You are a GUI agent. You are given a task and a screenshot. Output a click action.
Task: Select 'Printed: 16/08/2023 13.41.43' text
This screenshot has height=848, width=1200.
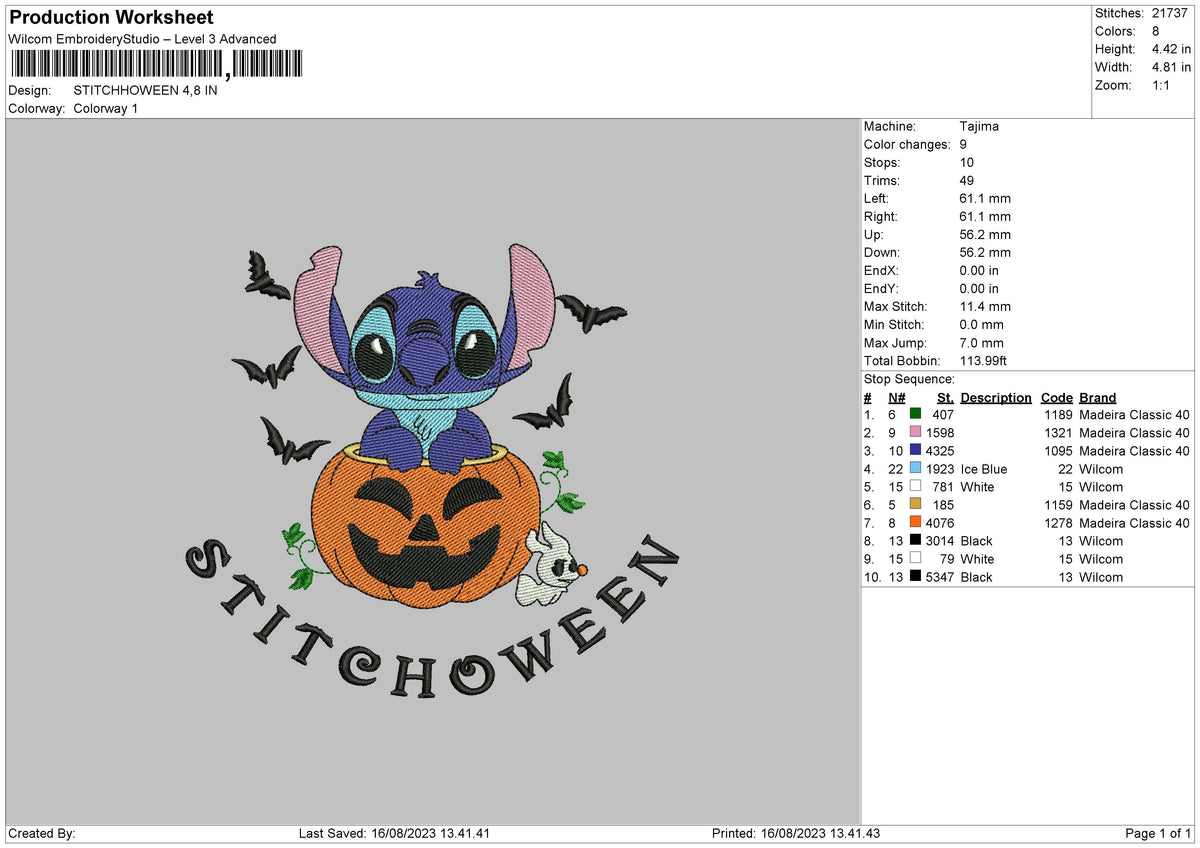pos(796,833)
